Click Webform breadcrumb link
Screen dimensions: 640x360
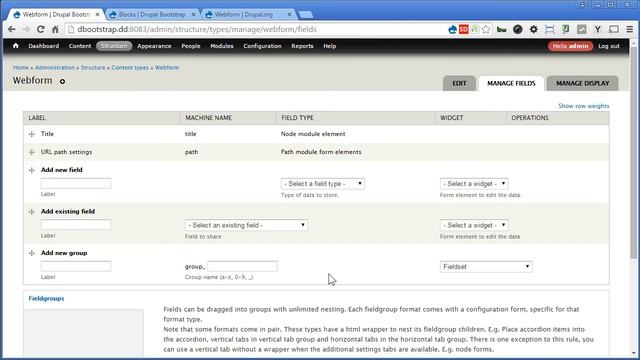(x=167, y=67)
